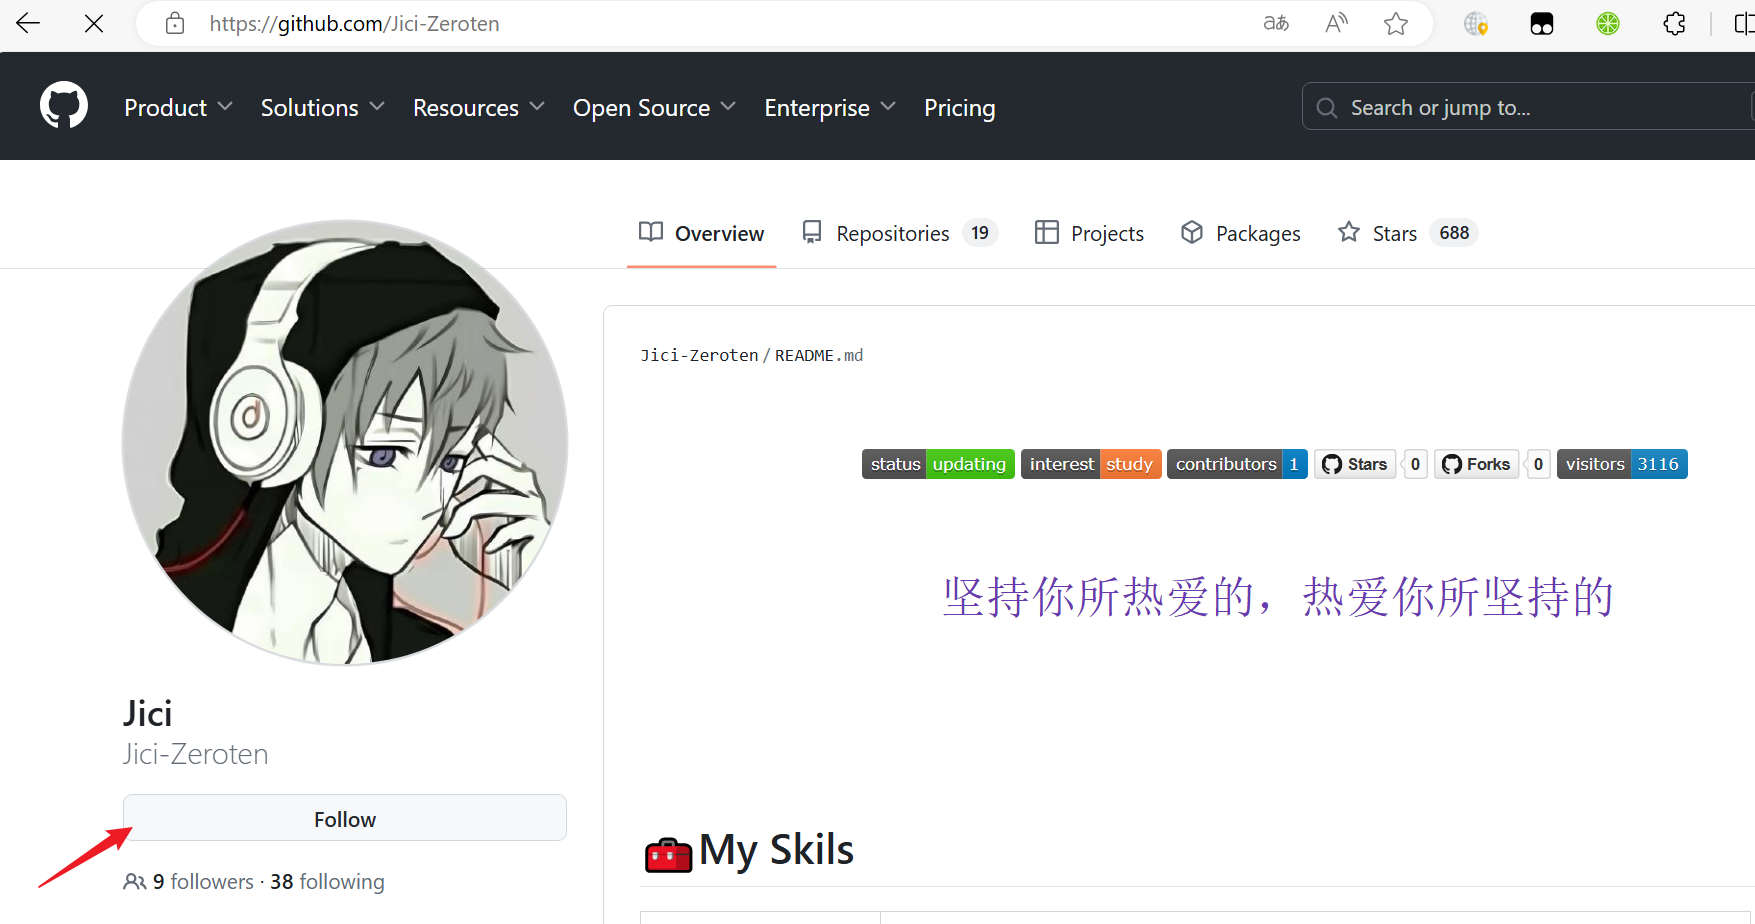Open the black mask extension icon
Image resolution: width=1755 pixels, height=924 pixels.
pyautogui.click(x=1542, y=23)
